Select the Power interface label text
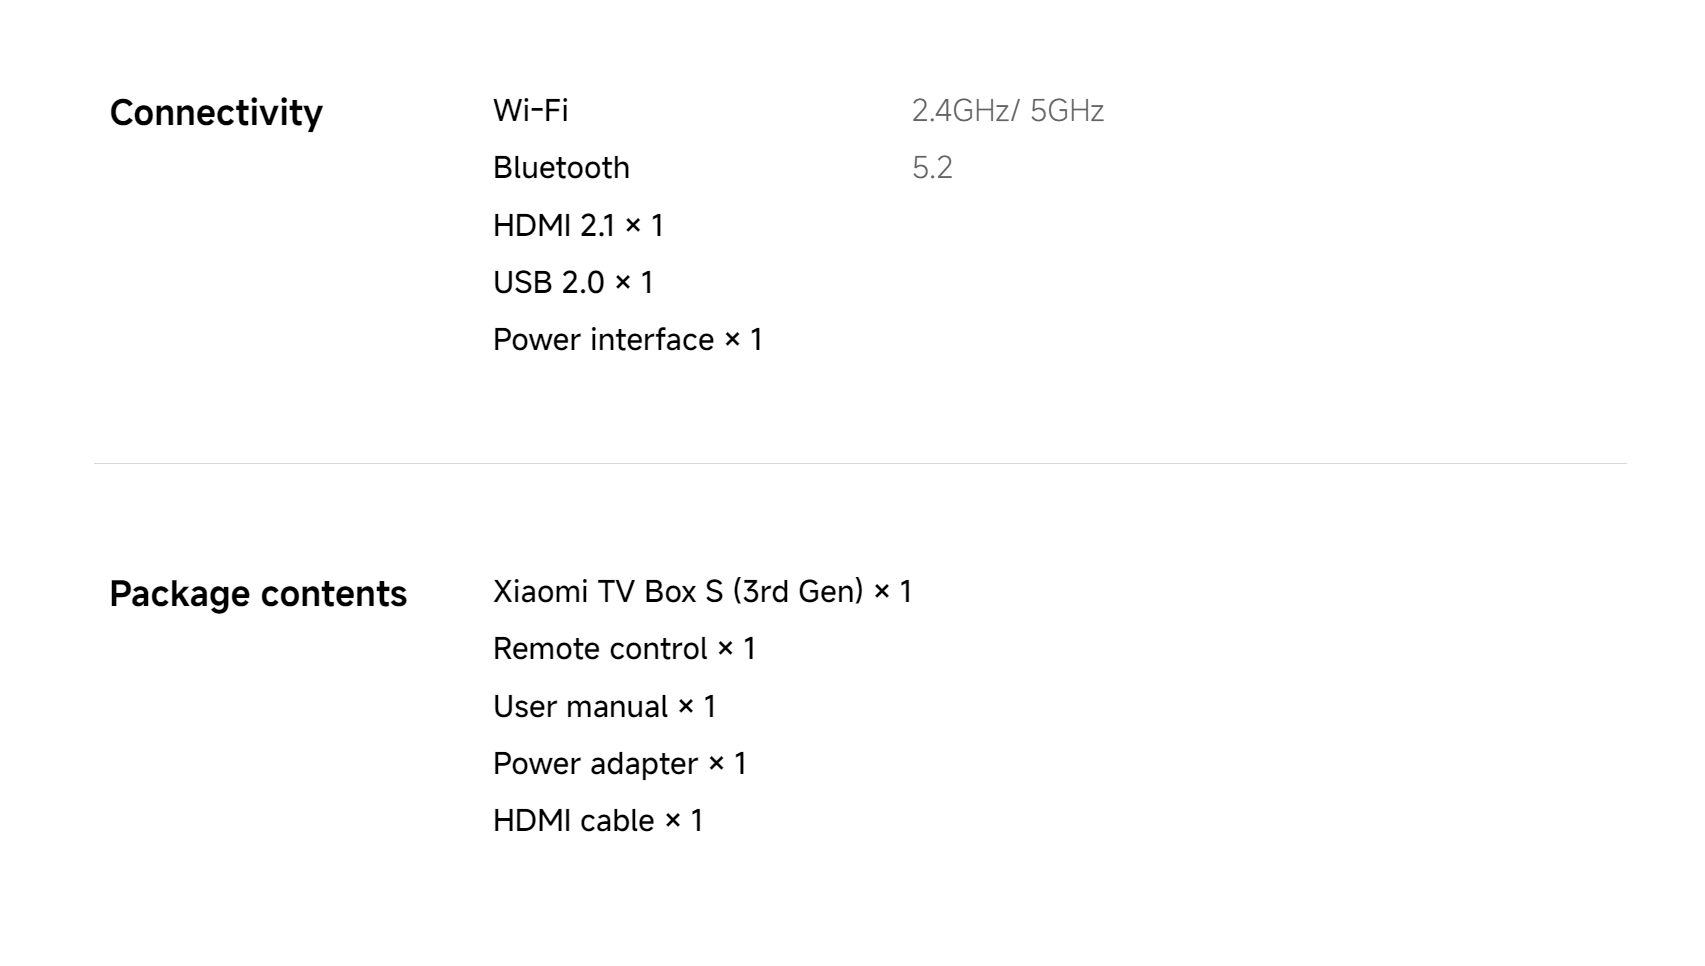The width and height of the screenshot is (1705, 966). 603,340
